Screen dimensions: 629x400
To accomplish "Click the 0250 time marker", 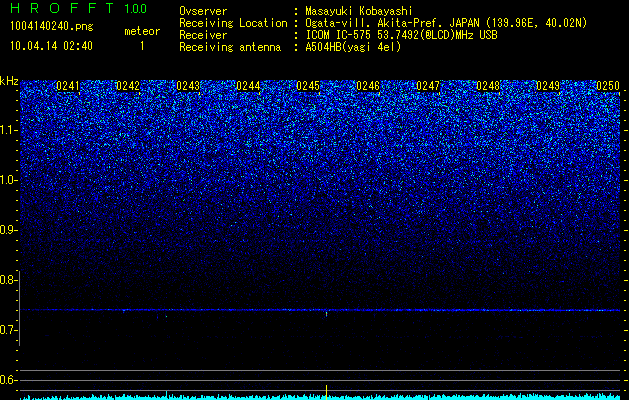I will tap(608, 86).
